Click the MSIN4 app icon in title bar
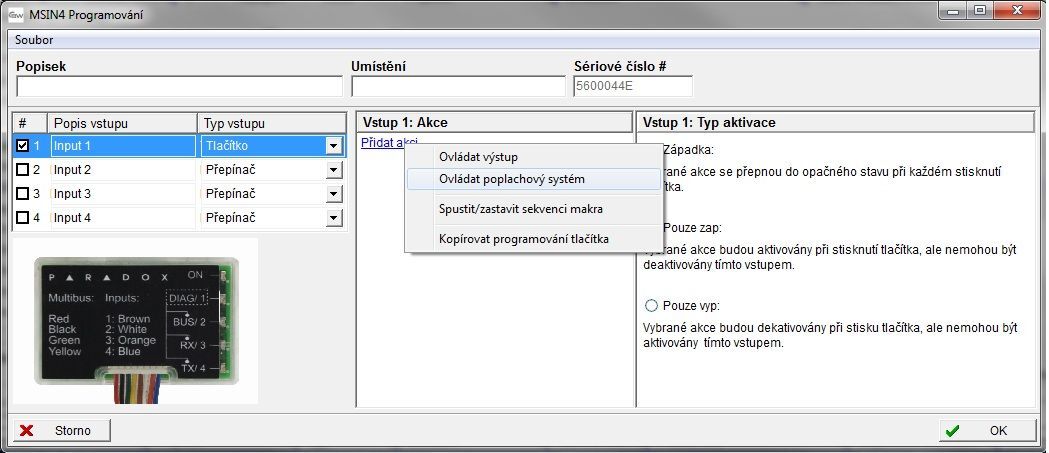This screenshot has height=453, width=1049. pyautogui.click(x=16, y=12)
